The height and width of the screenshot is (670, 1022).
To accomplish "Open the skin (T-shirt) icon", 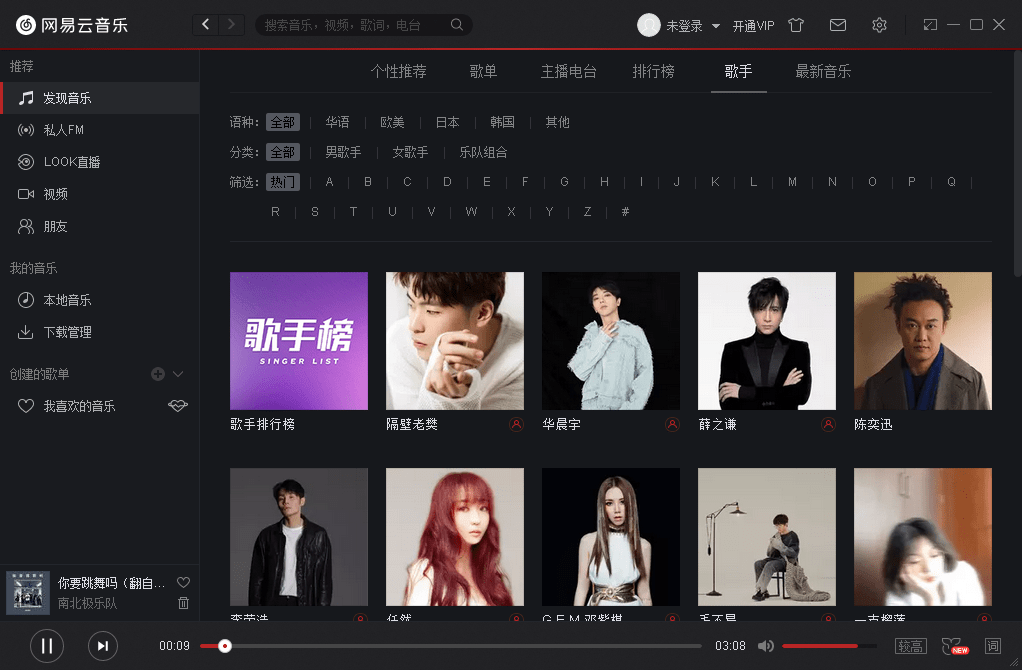I will click(x=796, y=25).
